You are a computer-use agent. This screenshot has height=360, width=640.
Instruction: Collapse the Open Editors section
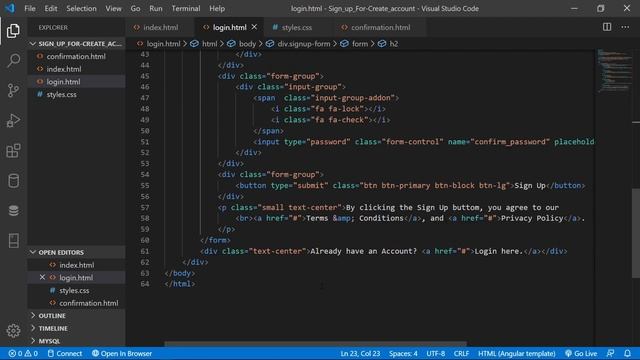point(76,252)
